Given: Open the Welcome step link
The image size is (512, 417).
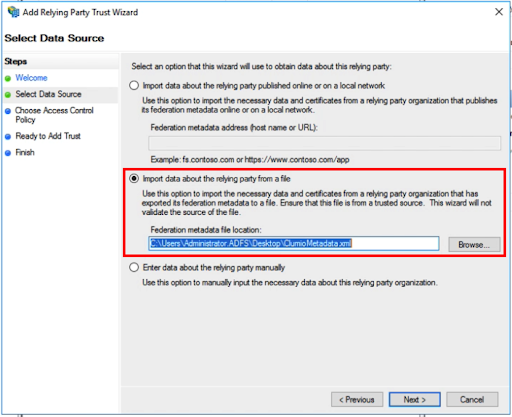Looking at the screenshot, I should point(31,78).
